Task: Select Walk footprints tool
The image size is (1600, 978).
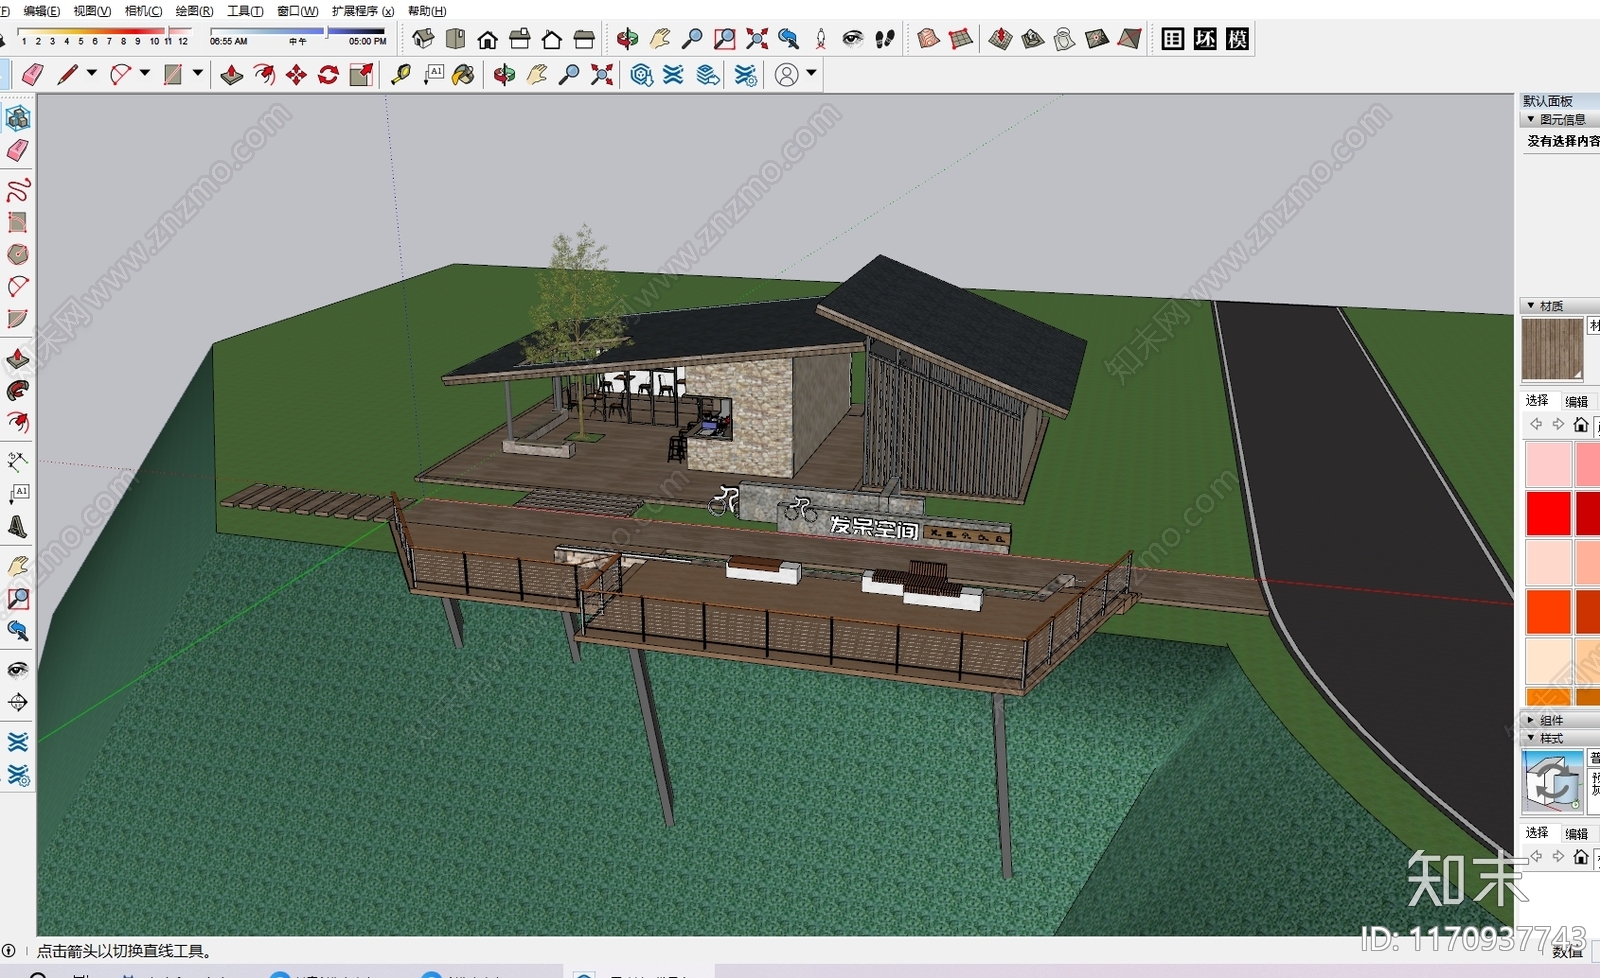Action: coord(885,39)
